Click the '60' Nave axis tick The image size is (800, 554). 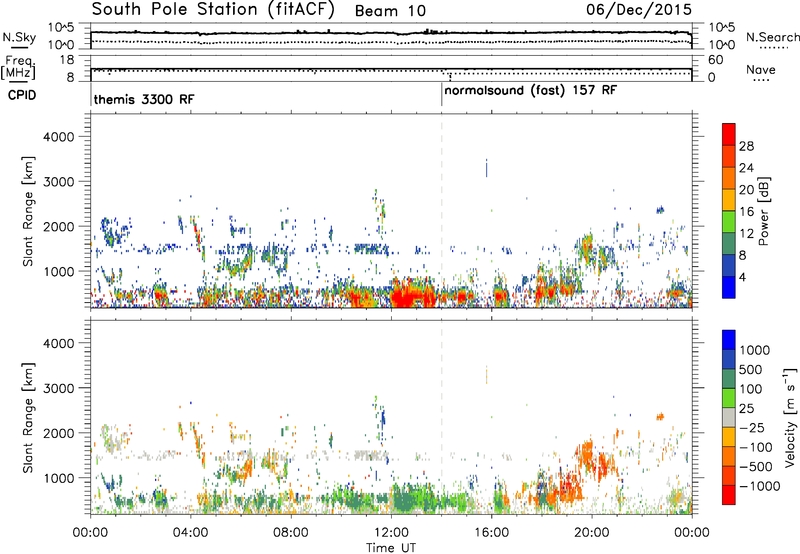[x=715, y=60]
